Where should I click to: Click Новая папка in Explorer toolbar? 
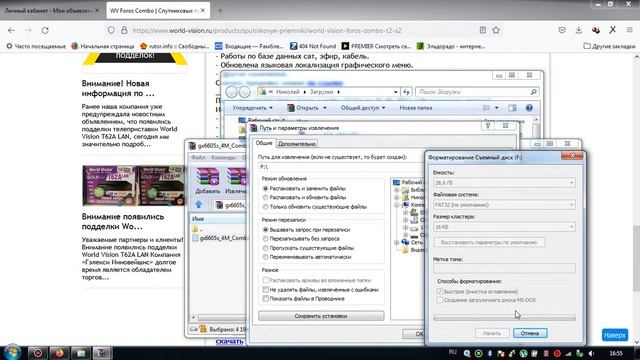(416, 108)
